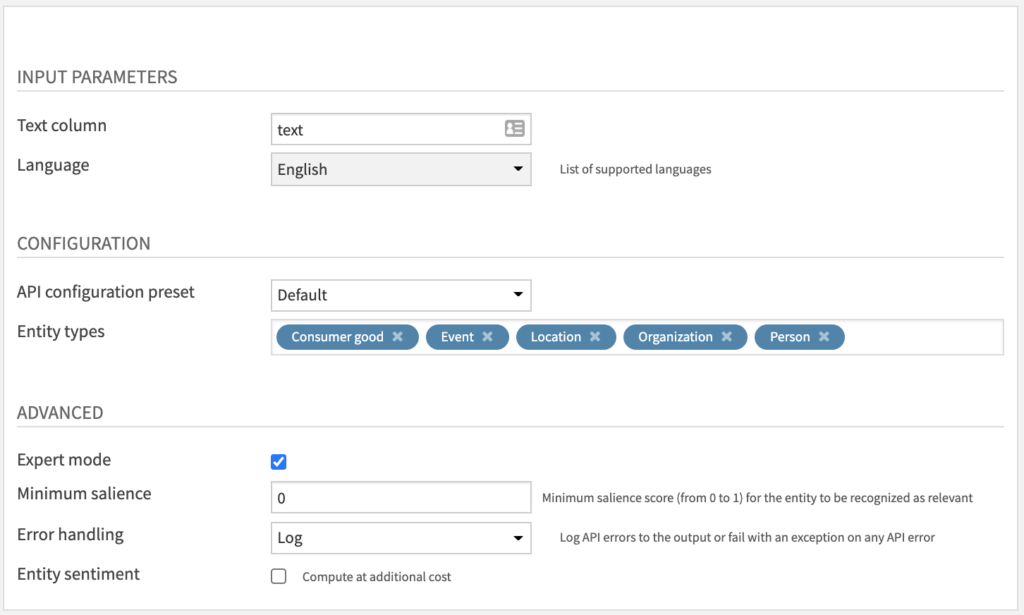The image size is (1024, 615).
Task: Open the Language dropdown
Action: [400, 169]
